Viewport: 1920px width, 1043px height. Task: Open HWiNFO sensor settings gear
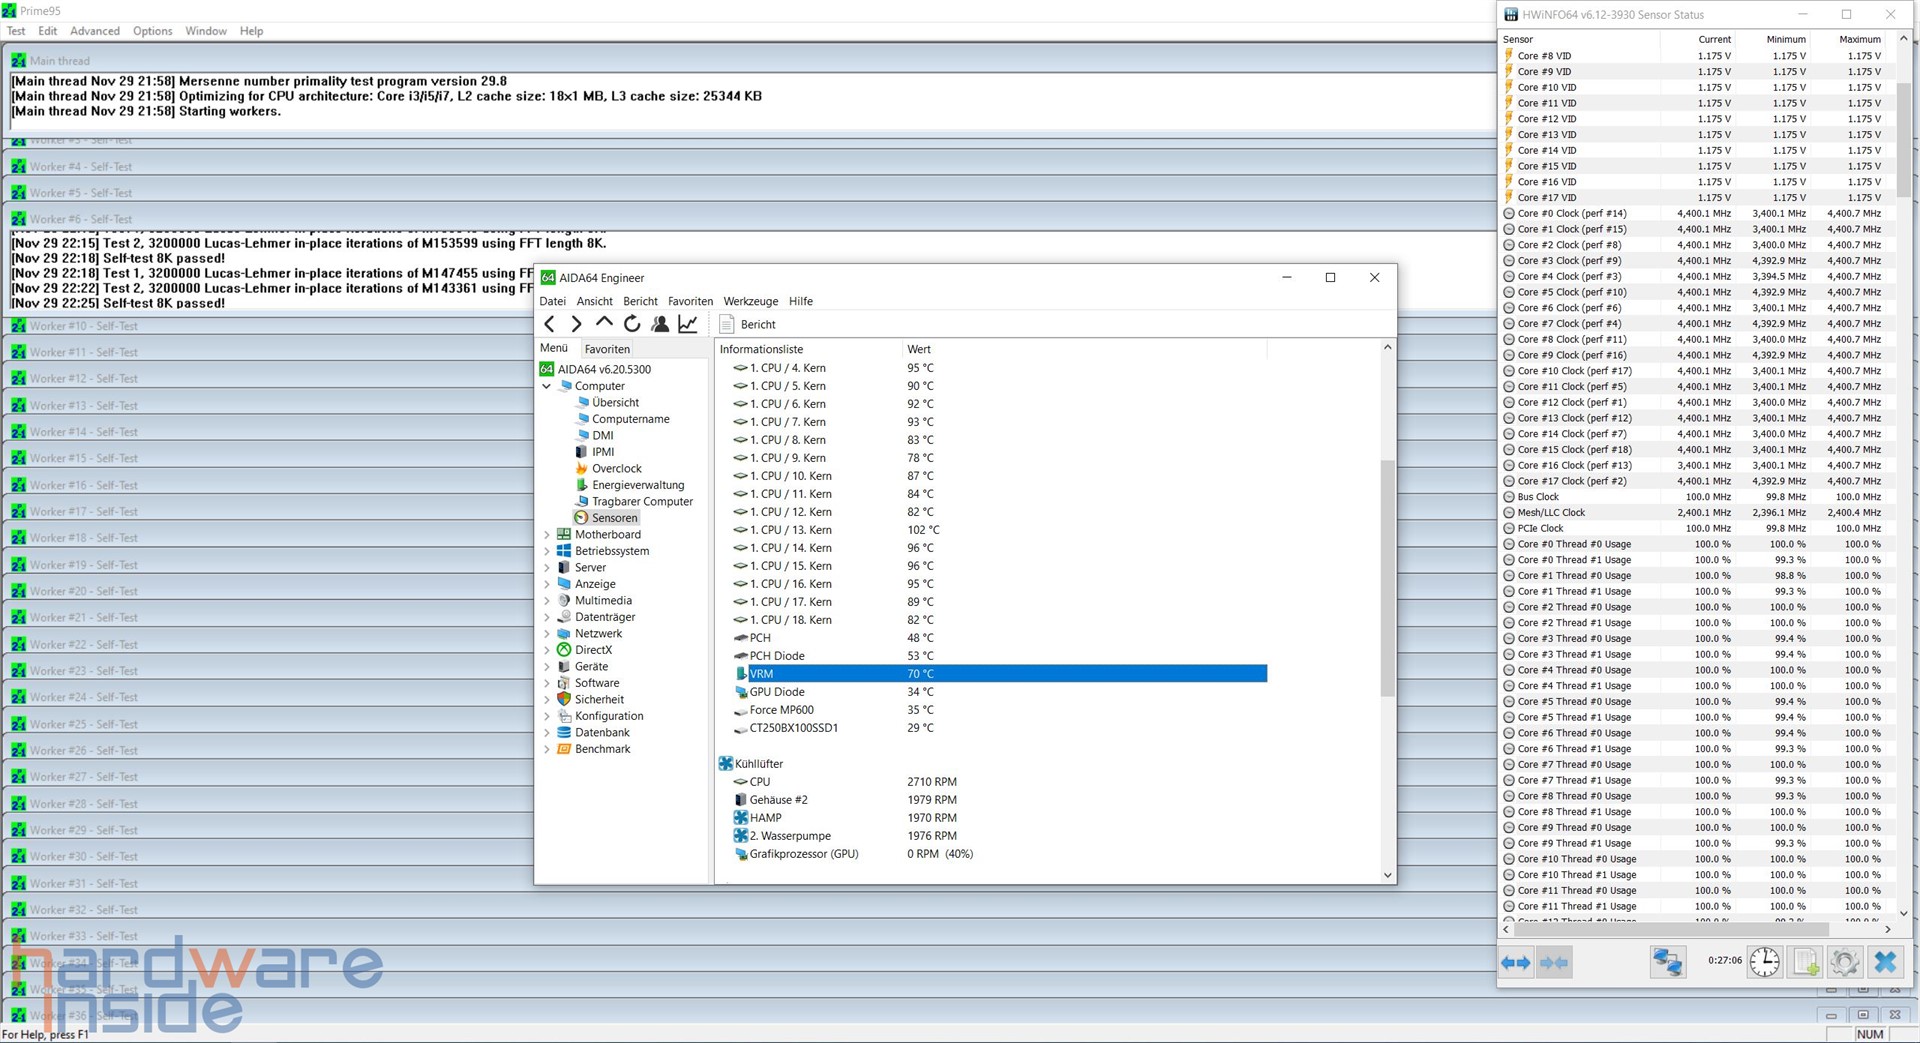point(1845,962)
